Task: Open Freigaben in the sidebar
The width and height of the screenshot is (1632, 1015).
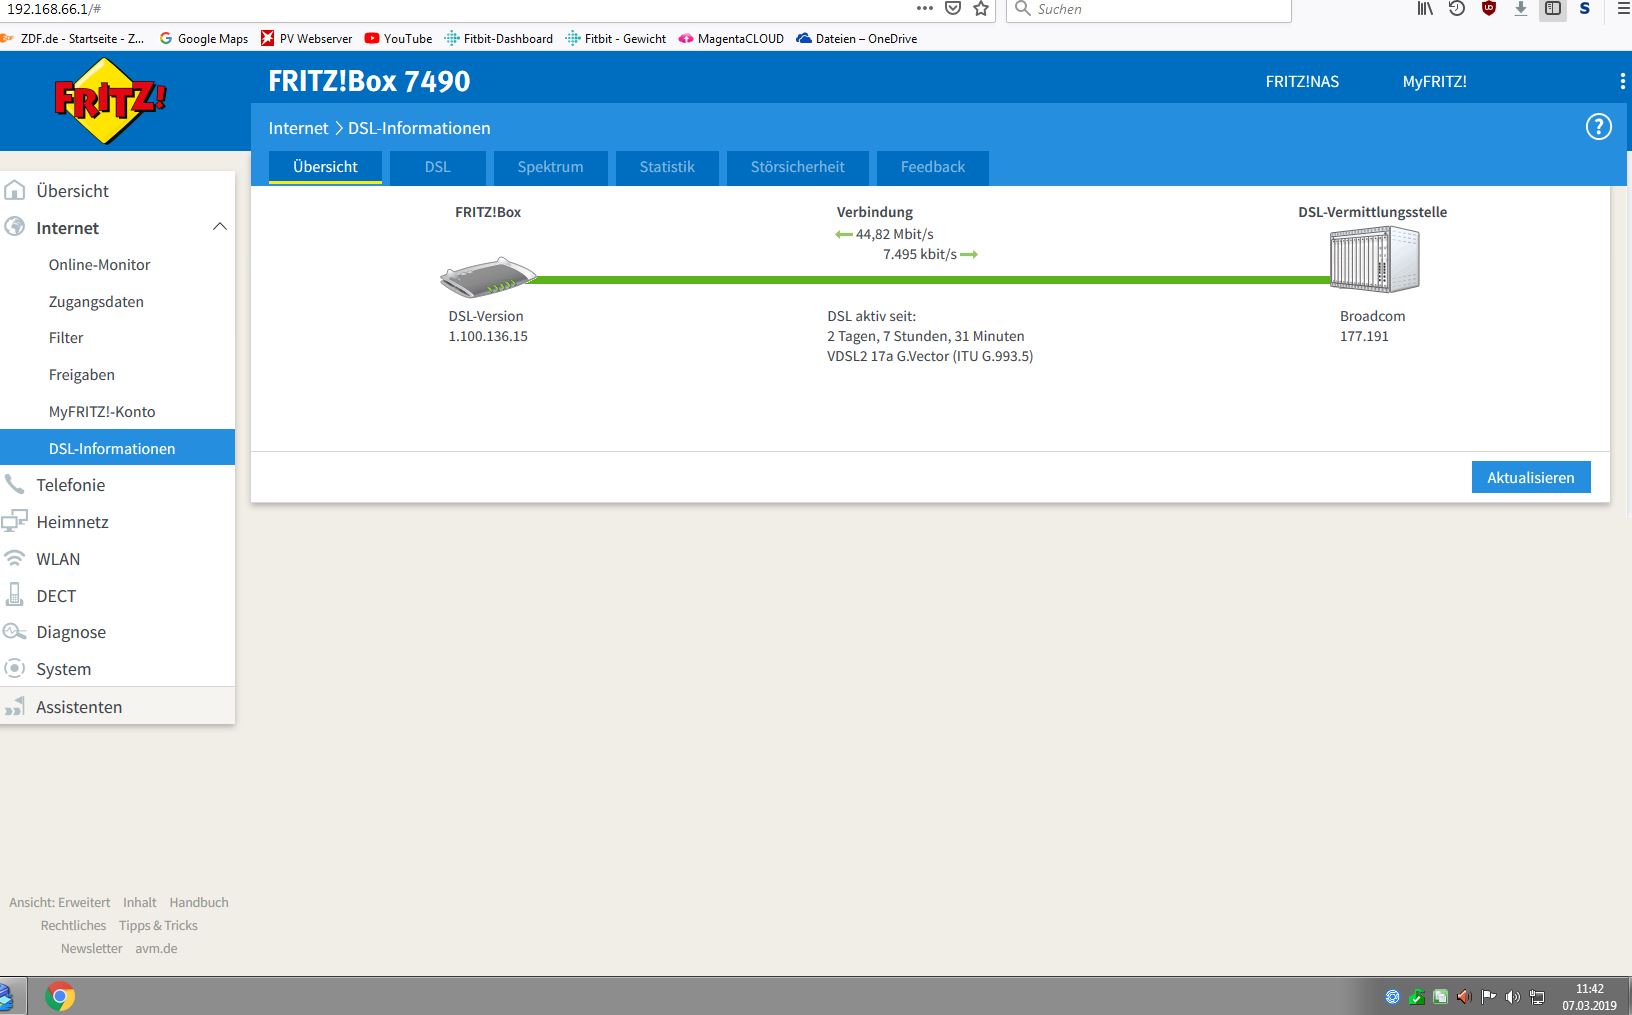Action: coord(81,375)
